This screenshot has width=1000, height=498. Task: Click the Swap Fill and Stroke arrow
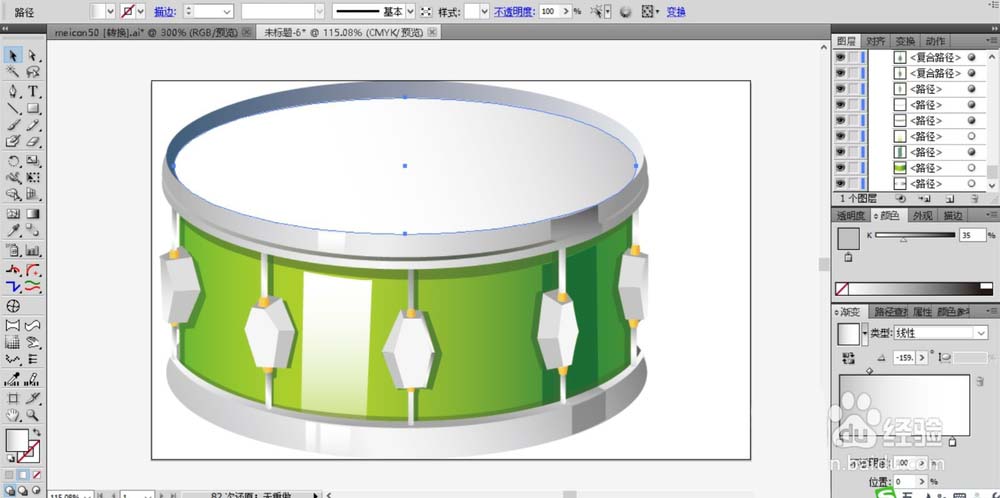(x=36, y=433)
